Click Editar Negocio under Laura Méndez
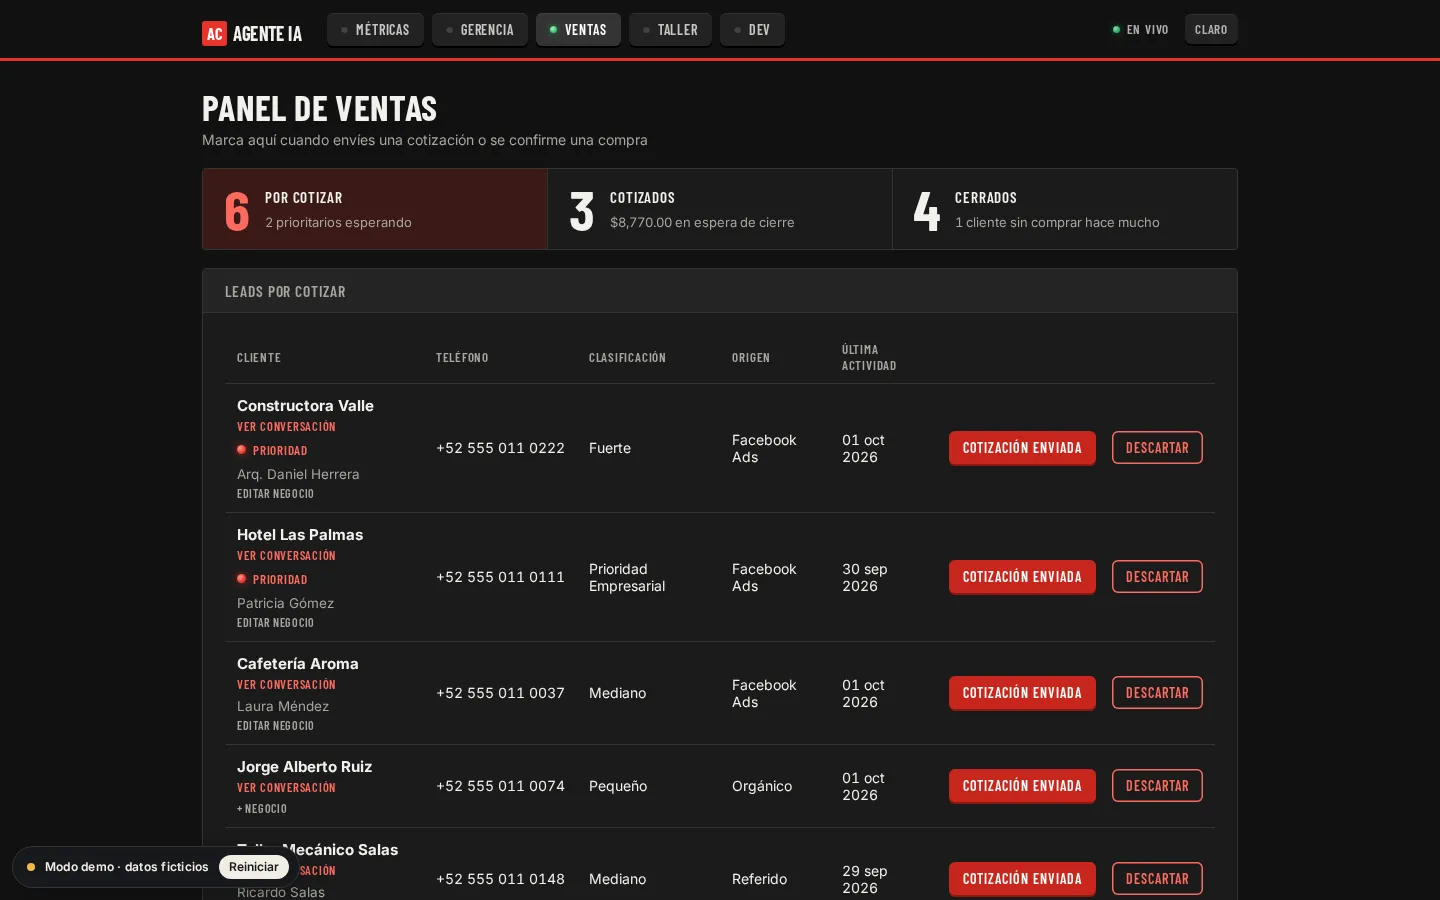The image size is (1440, 900). 275,726
